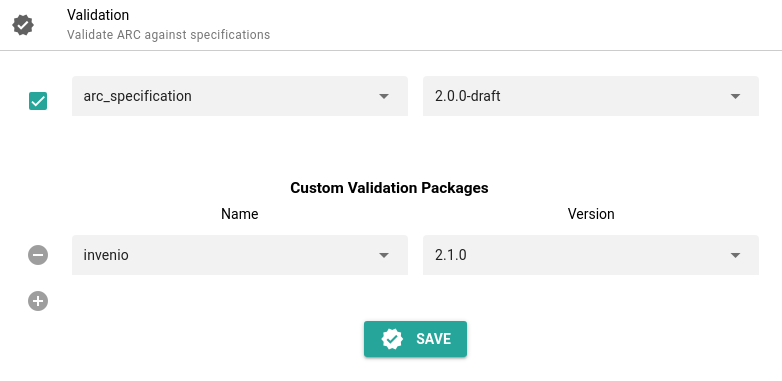
Task: Click the SAVE text label
Action: point(433,339)
